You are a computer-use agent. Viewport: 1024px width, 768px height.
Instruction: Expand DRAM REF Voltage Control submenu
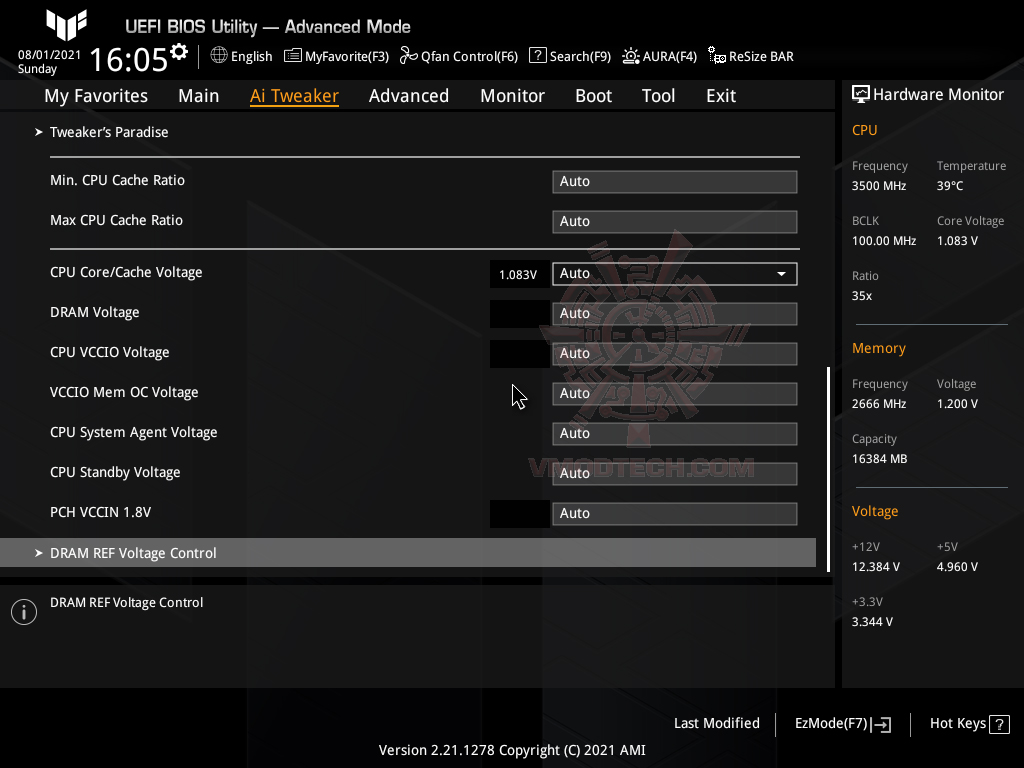click(x=408, y=552)
